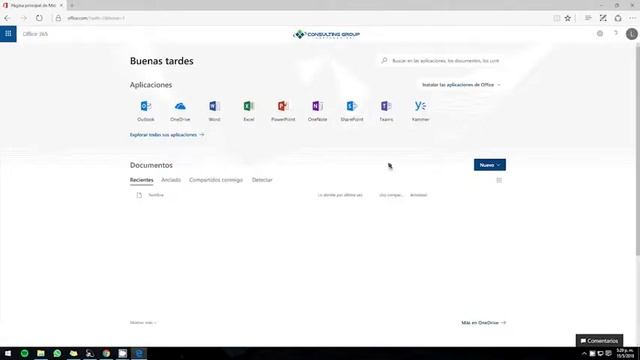Switch to Compartidos conmigo tab
The width and height of the screenshot is (640, 360).
pos(216,180)
